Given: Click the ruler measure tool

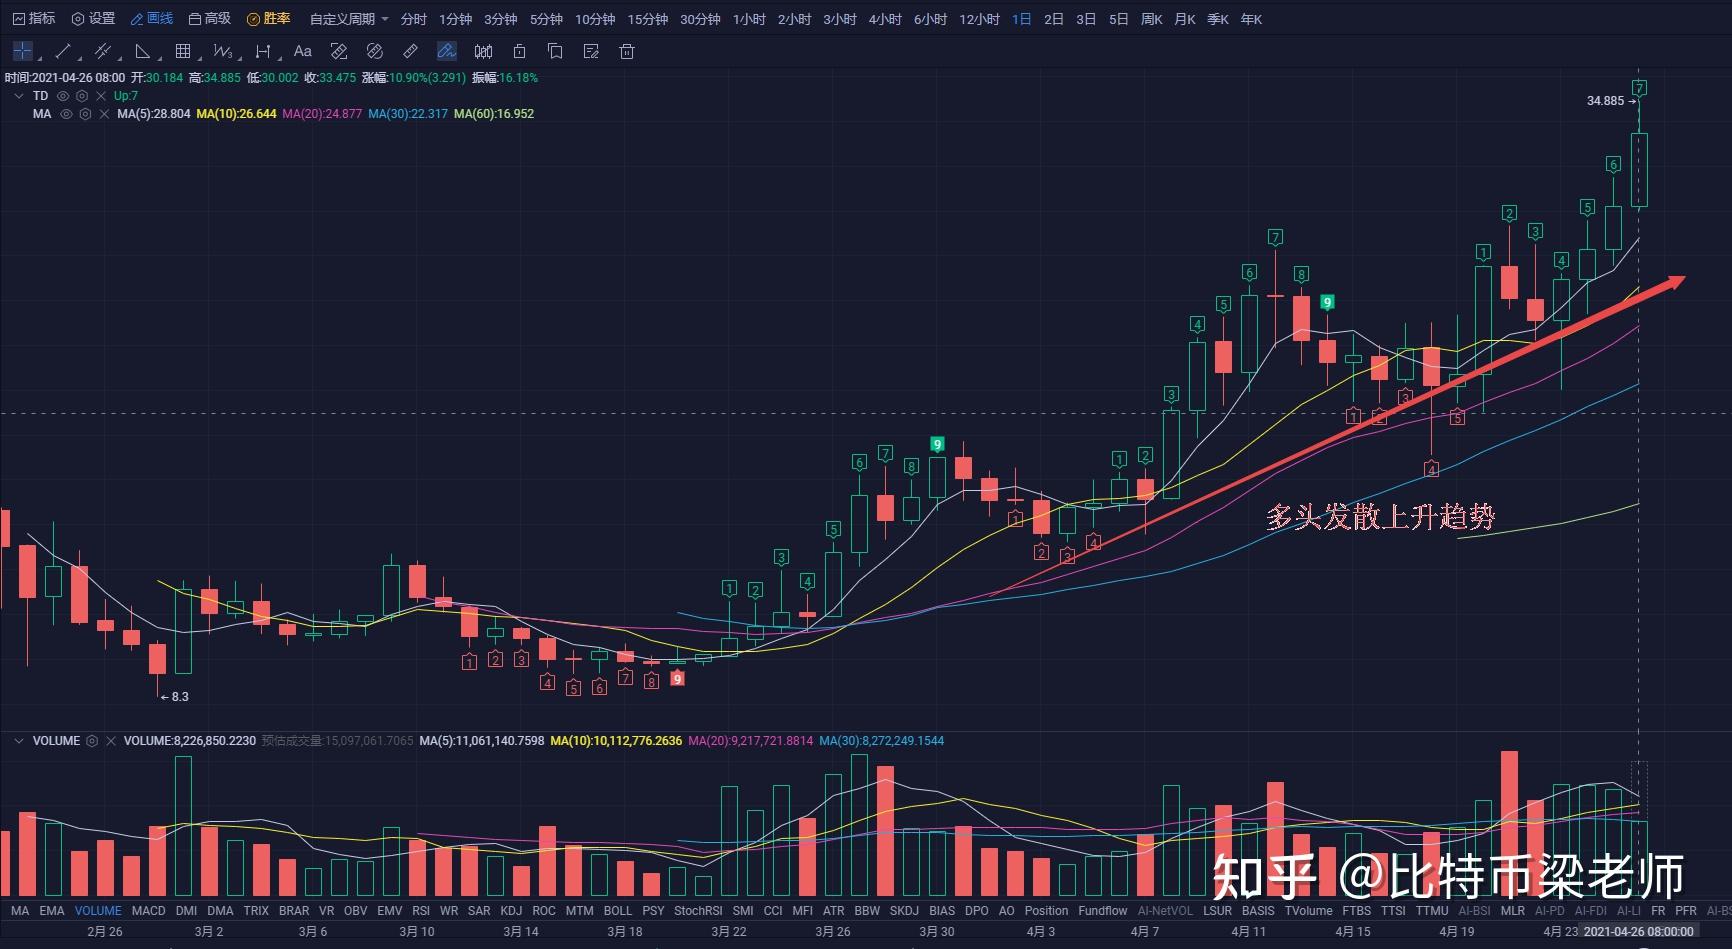Looking at the screenshot, I should click(x=410, y=51).
